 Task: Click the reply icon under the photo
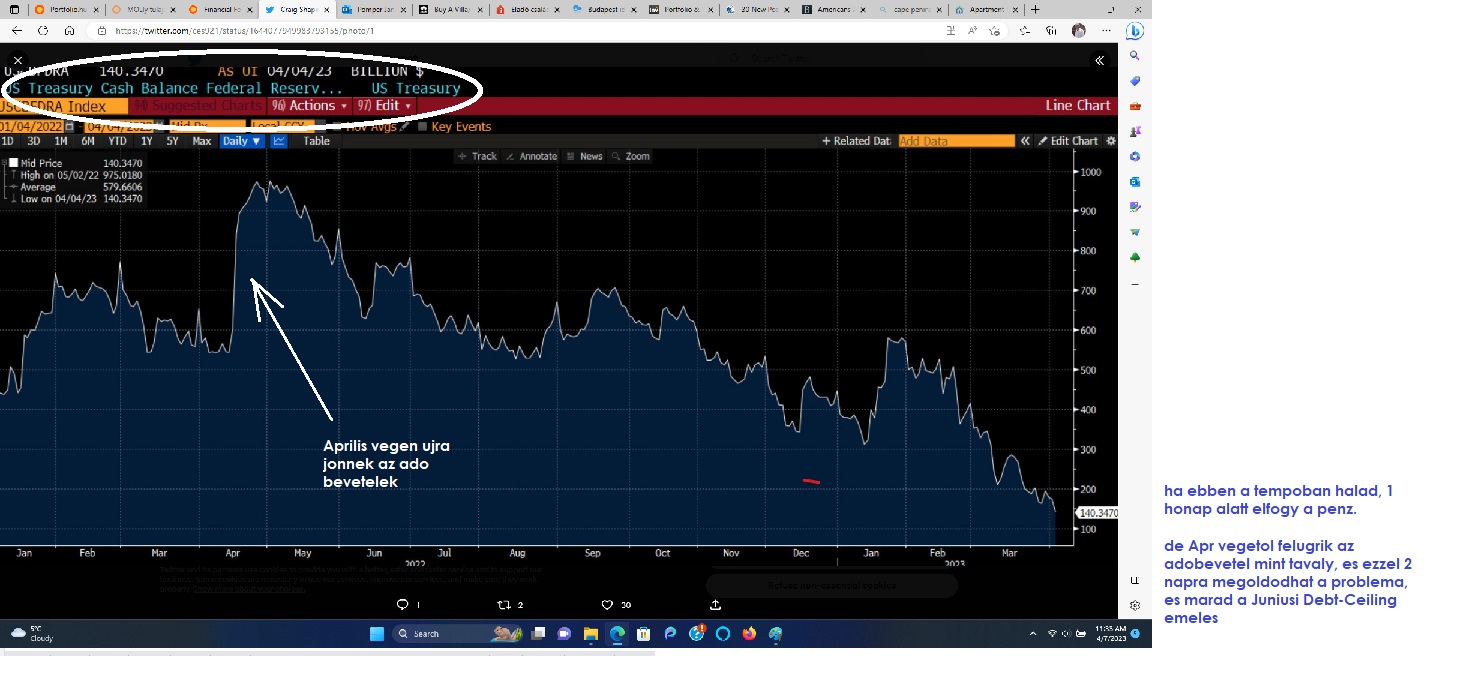point(402,605)
